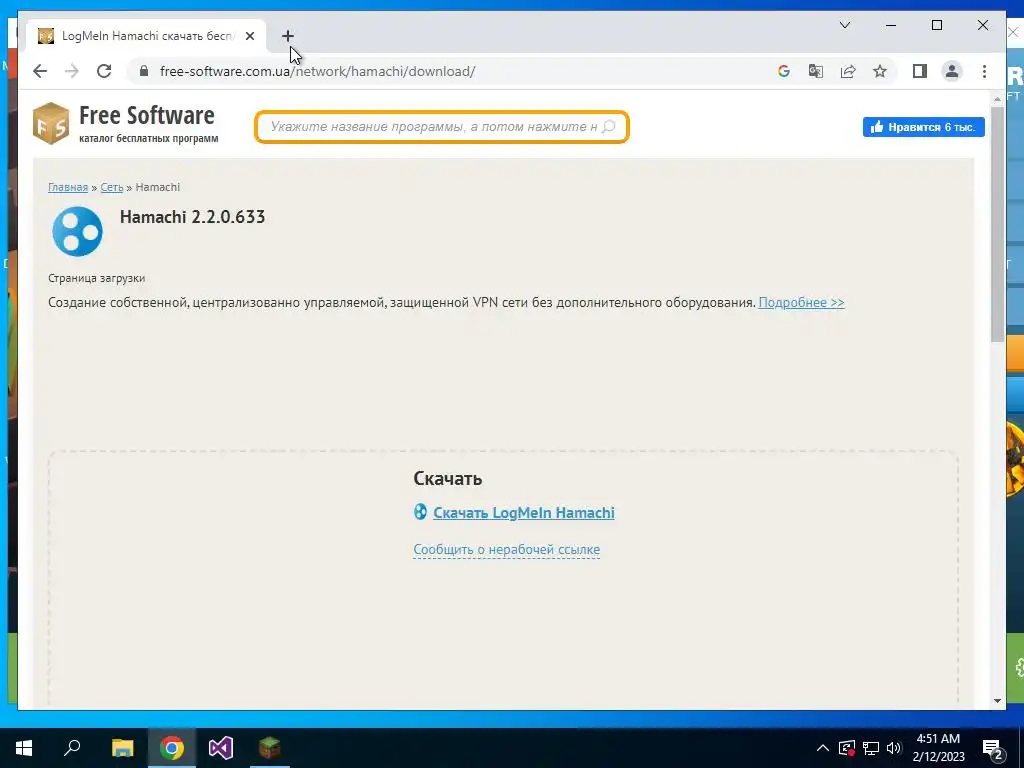Expand the hidden system tray icons

pyautogui.click(x=823, y=748)
